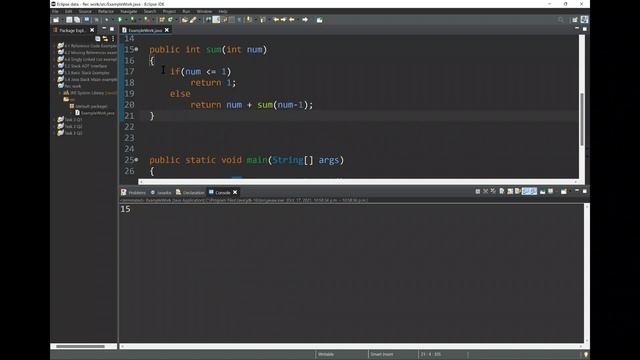Click the console output '15'
Viewport: 640px width, 360px height.
126,209
